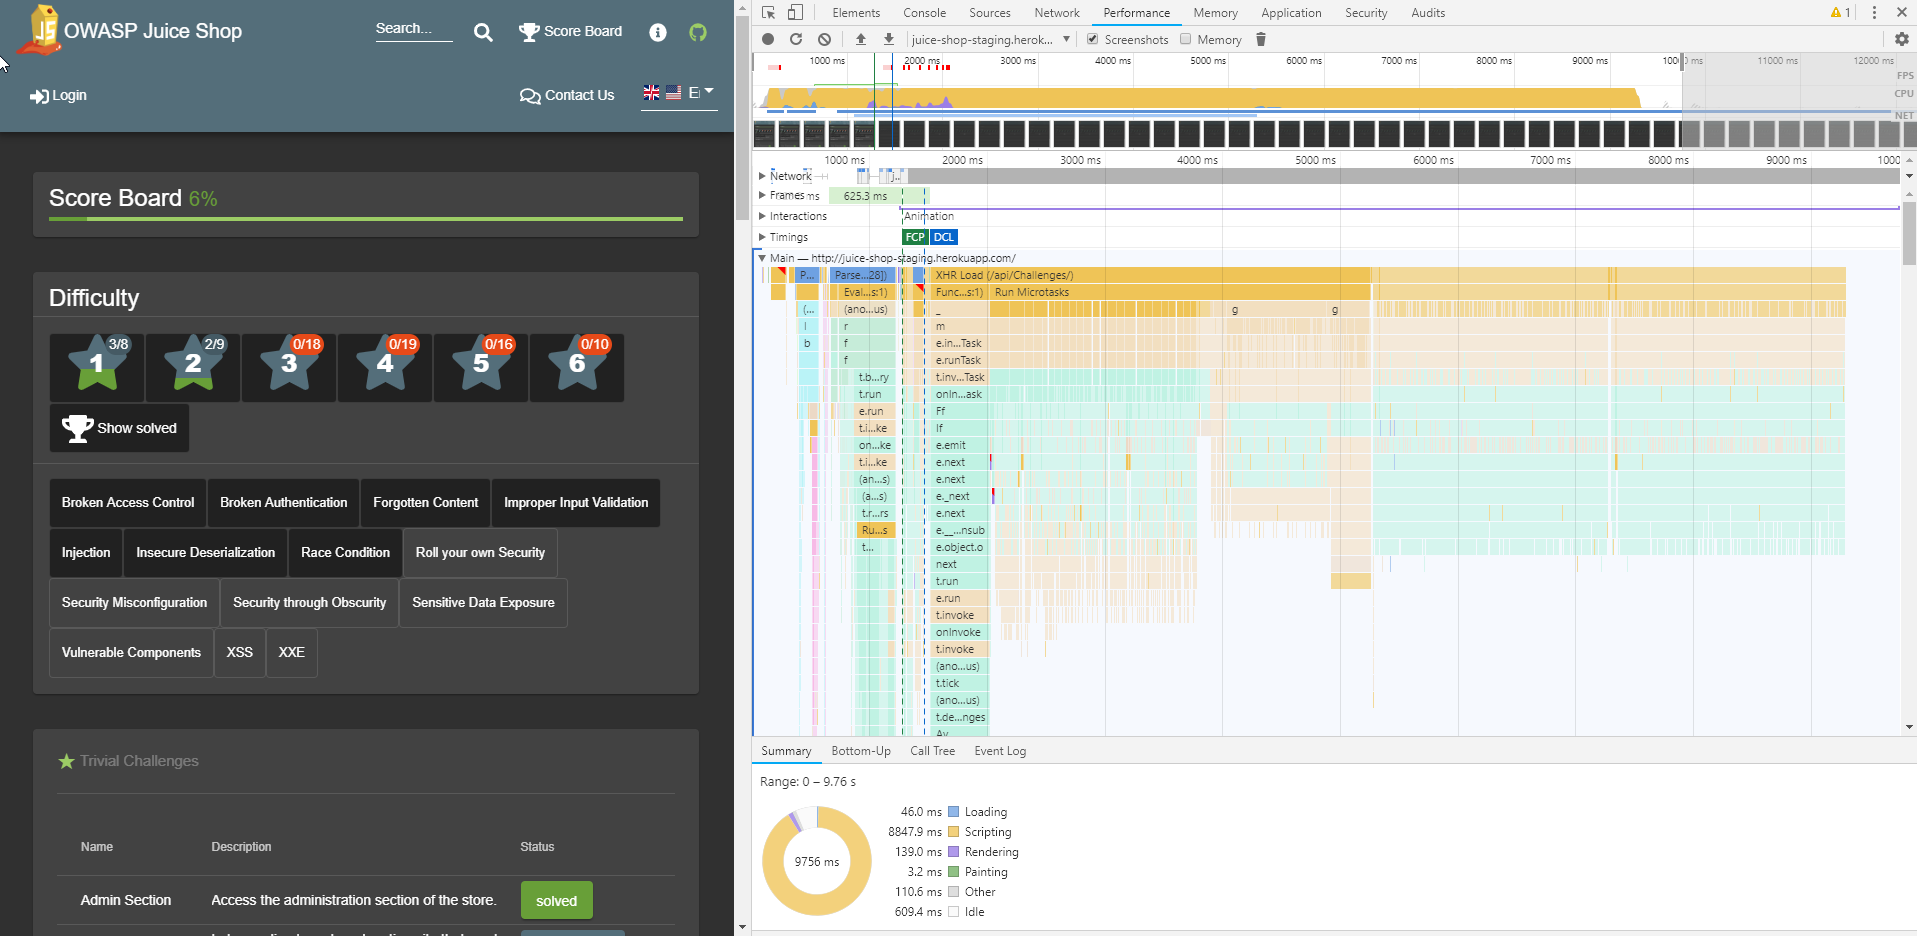Viewport: 1917px width, 936px height.
Task: Expand the Timings track
Action: [762, 237]
